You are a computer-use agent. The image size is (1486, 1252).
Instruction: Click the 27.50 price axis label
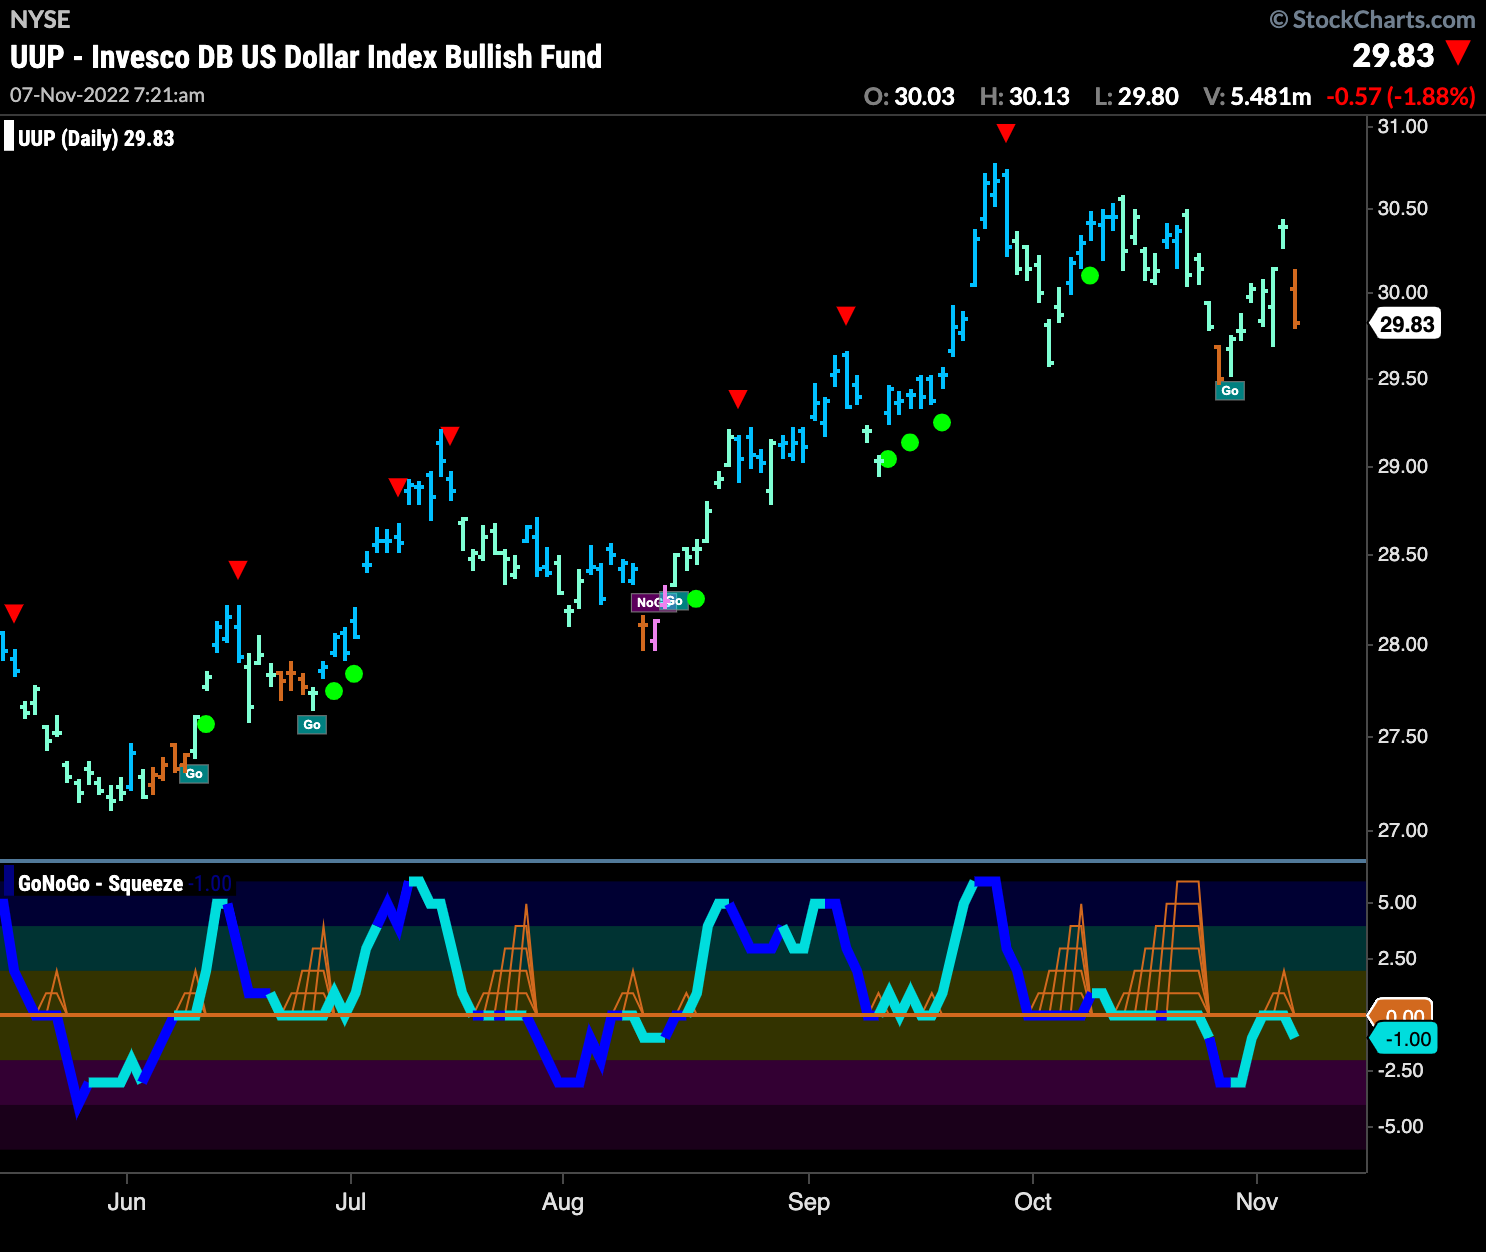tap(1403, 736)
